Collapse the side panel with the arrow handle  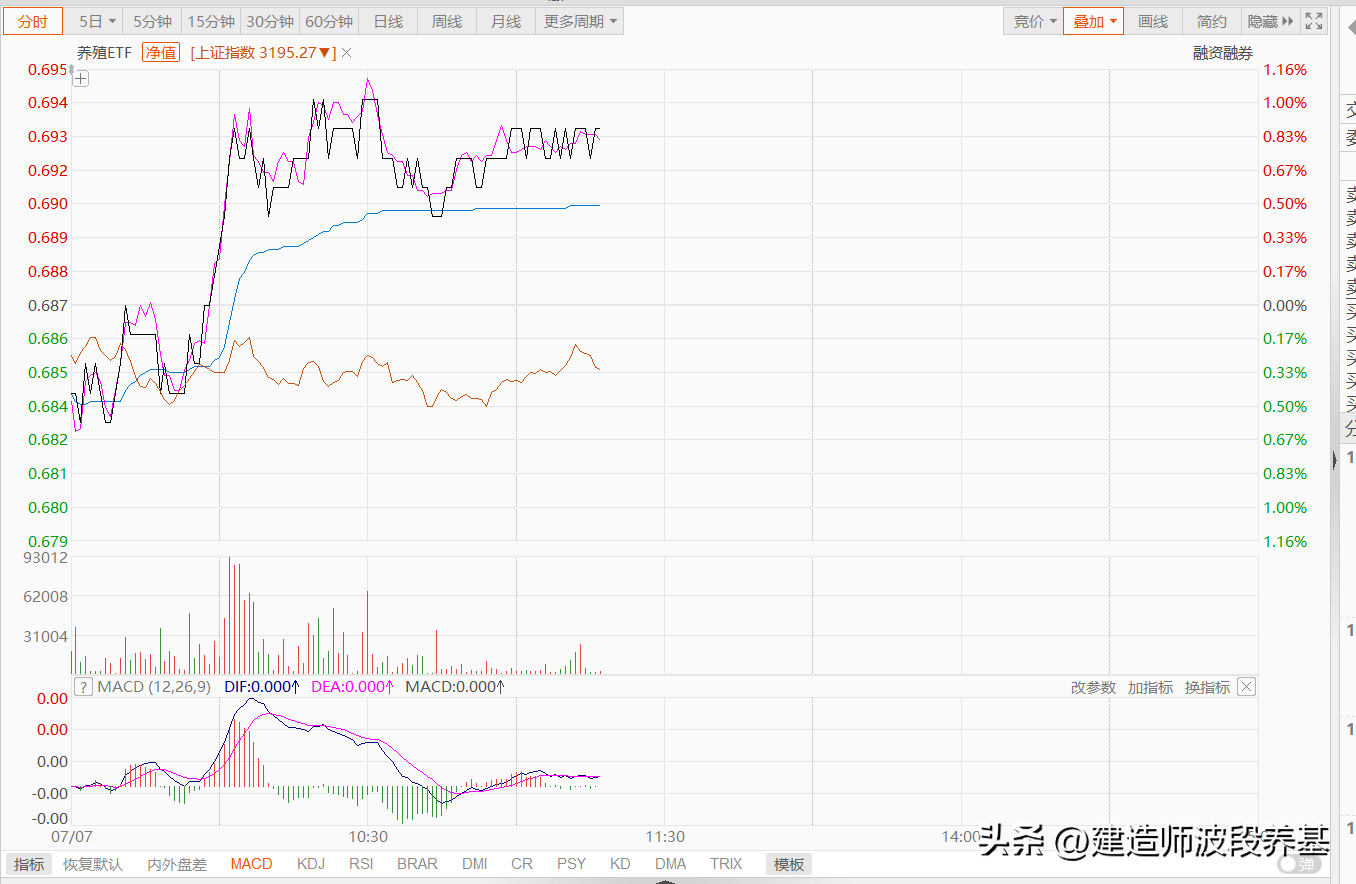1333,460
